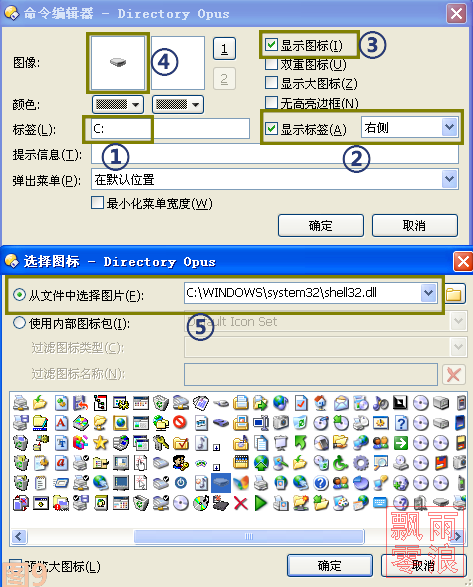Image resolution: width=473 pixels, height=587 pixels.
Task: Uncheck the 显示图标(I) checkbox
Action: tap(271, 45)
